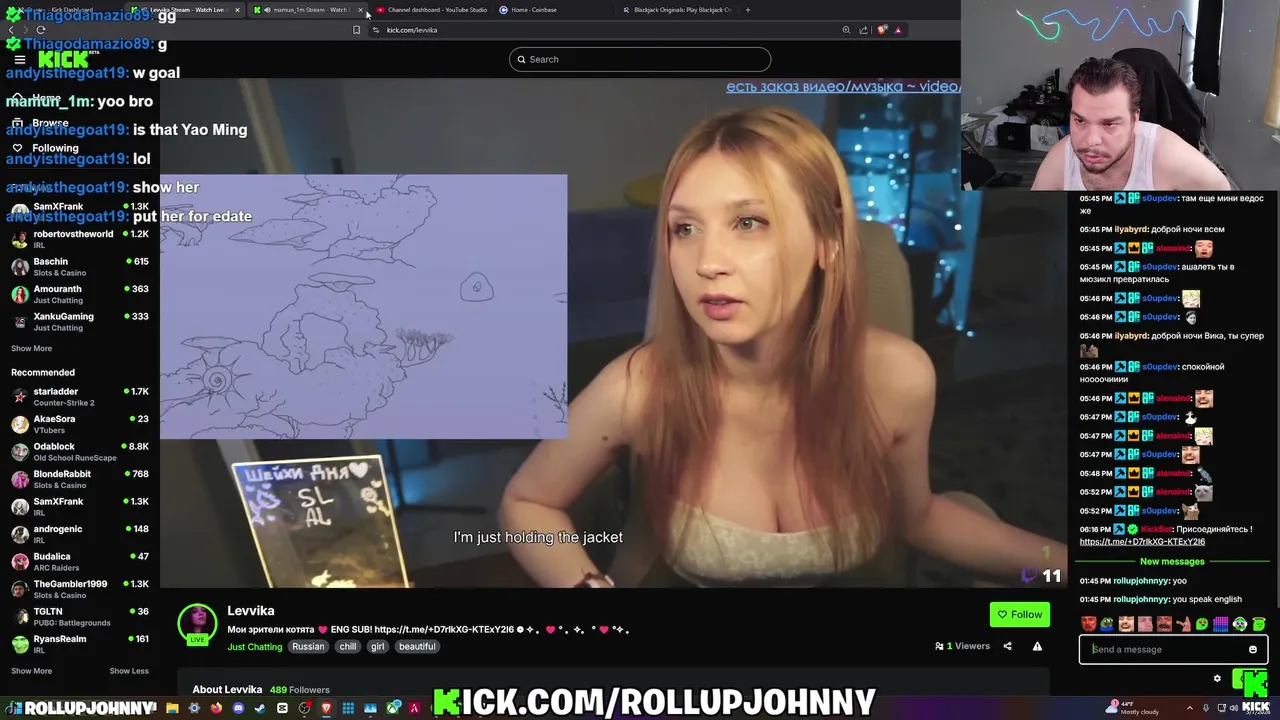Open a new browser tab
Viewport: 1280px width, 720px height.
point(748,10)
